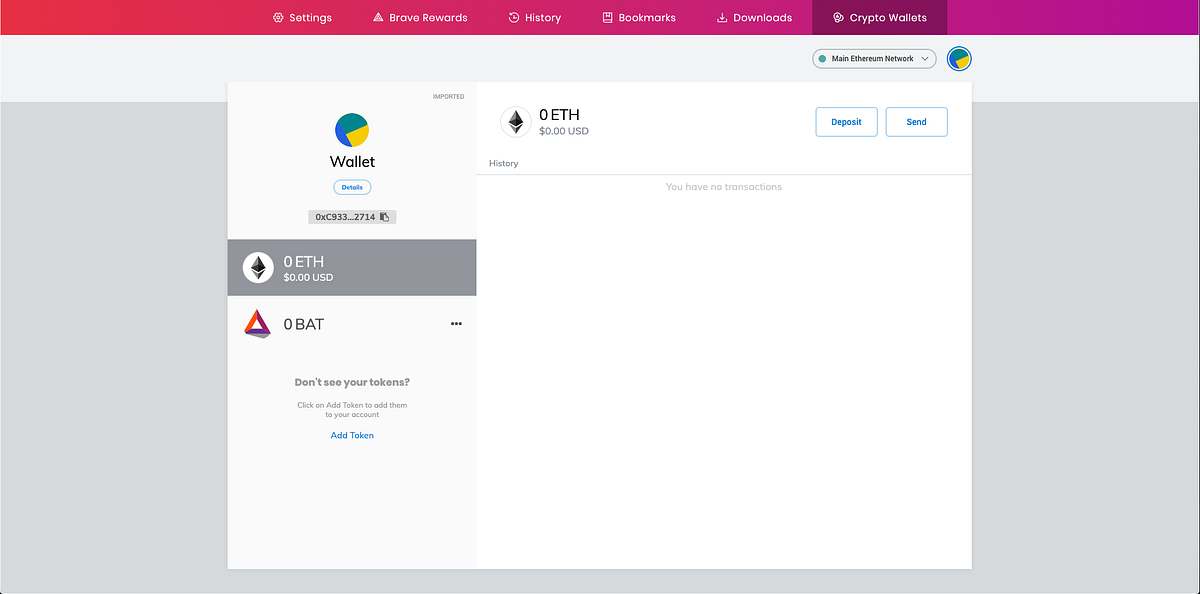Open the account avatar menu at top right

coord(959,59)
